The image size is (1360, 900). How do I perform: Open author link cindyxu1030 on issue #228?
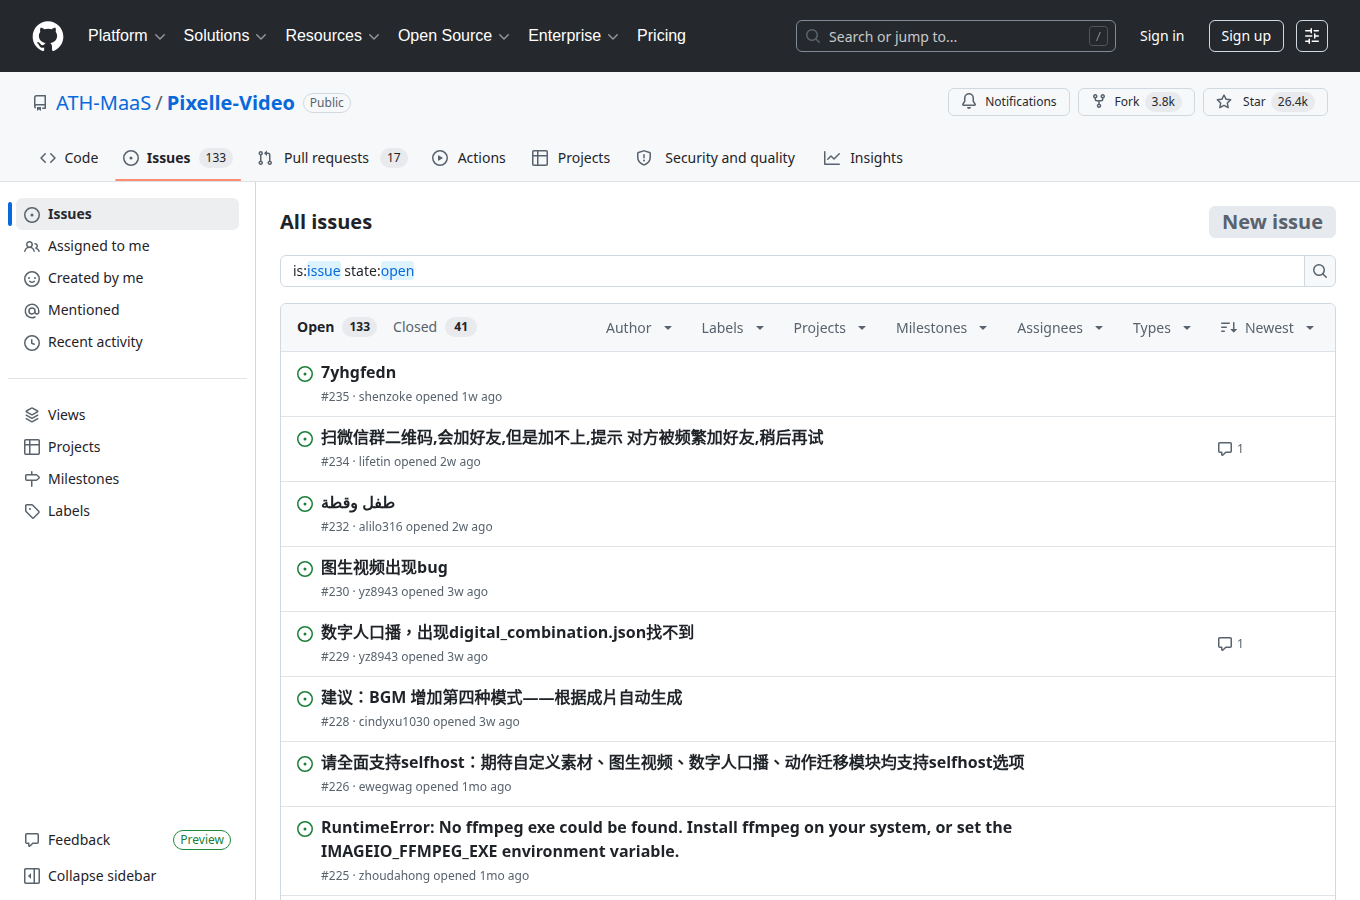tap(394, 722)
